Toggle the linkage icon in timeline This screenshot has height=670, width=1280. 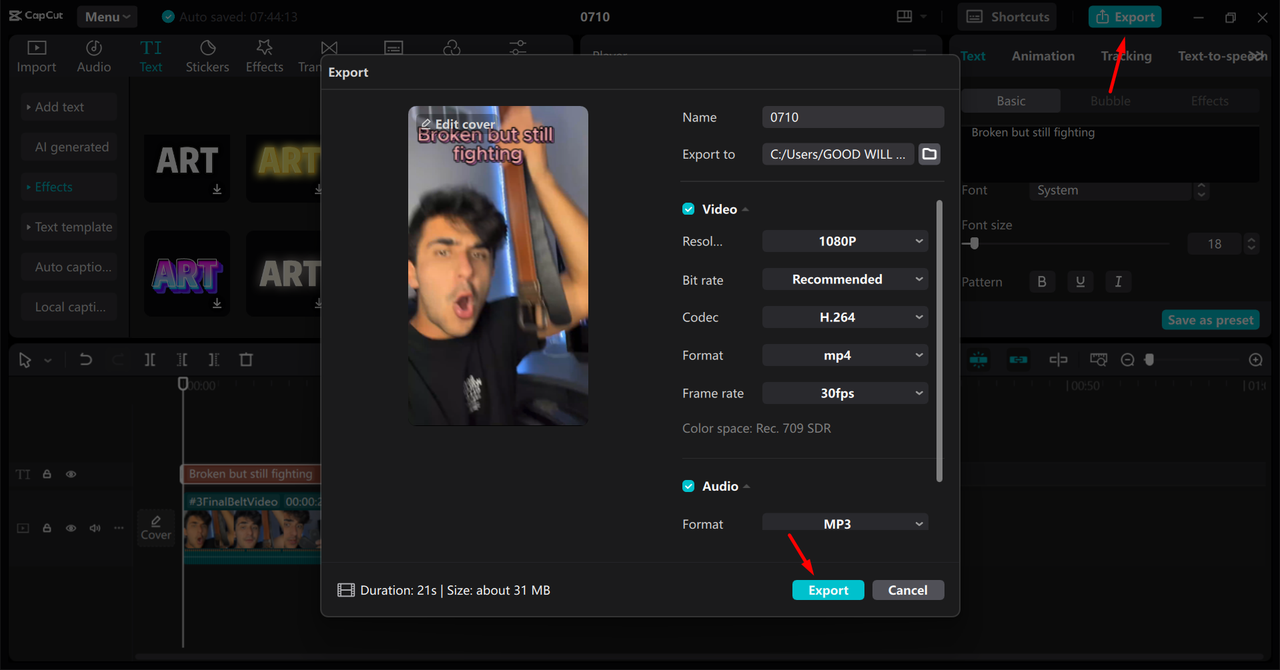point(1018,360)
